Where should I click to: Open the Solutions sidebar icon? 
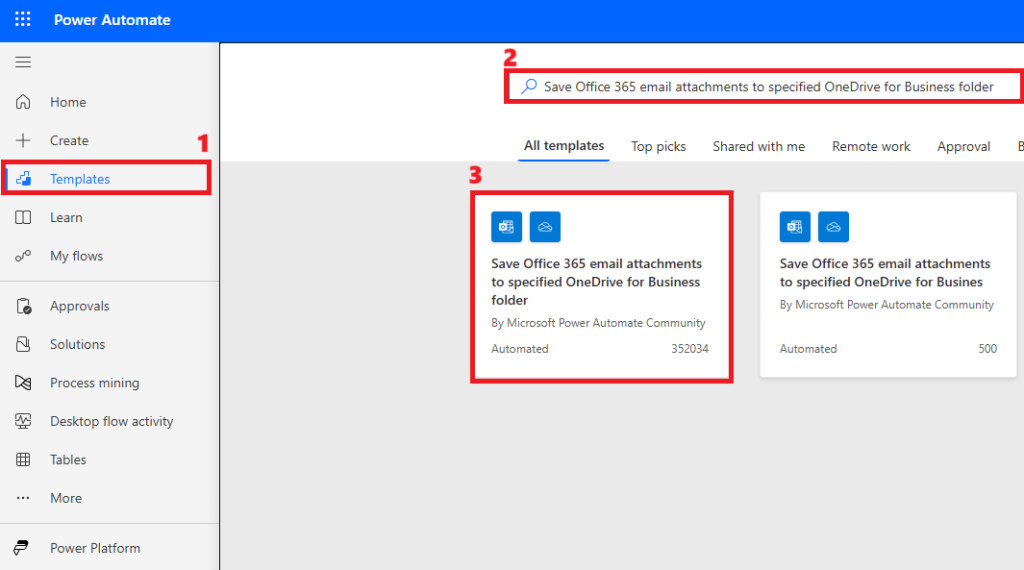tap(23, 344)
